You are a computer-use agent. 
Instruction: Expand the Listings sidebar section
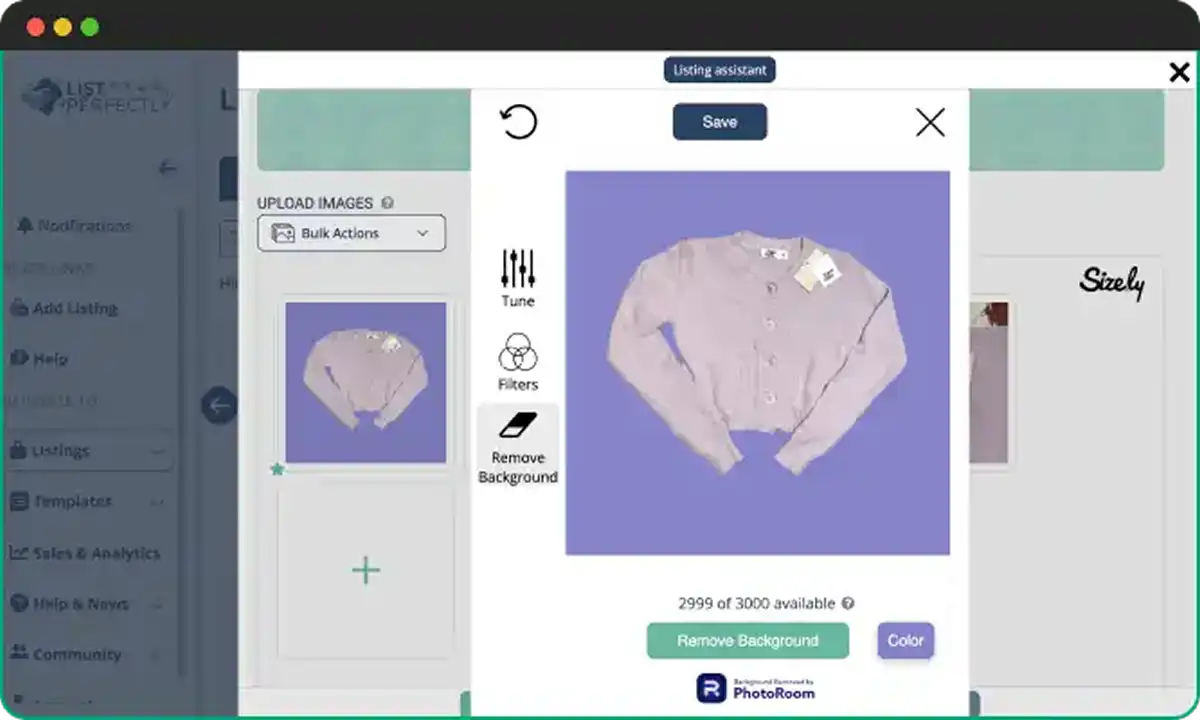tap(90, 451)
